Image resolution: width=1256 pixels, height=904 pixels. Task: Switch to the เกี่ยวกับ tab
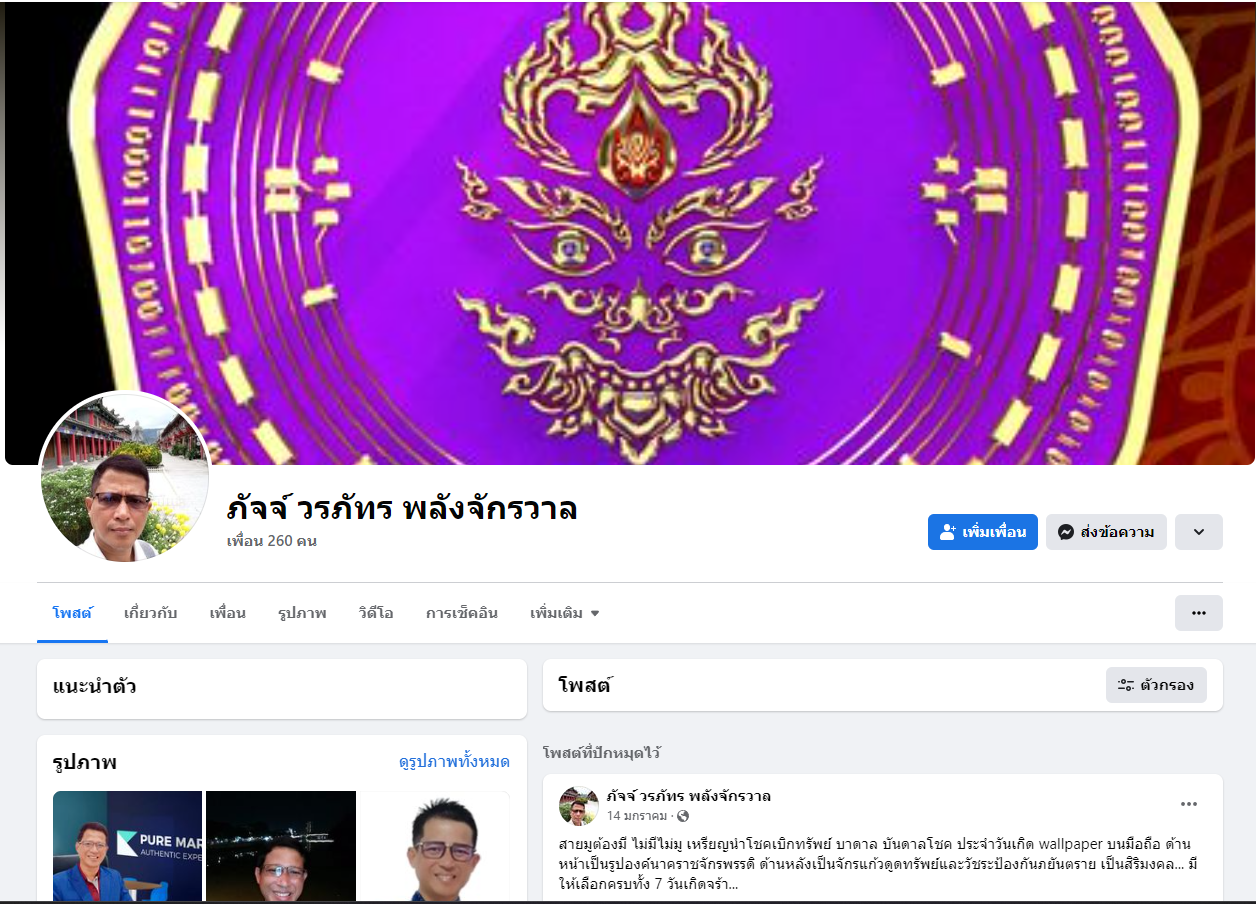(x=150, y=613)
